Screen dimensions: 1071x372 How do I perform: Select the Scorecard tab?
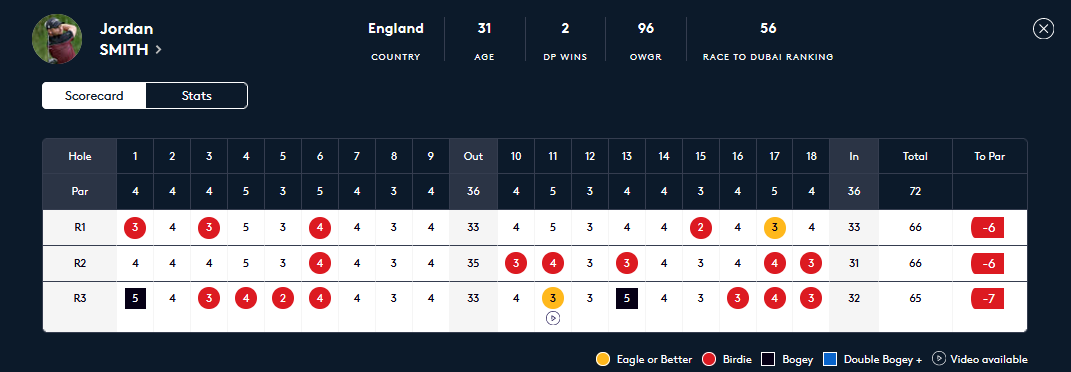pos(94,96)
